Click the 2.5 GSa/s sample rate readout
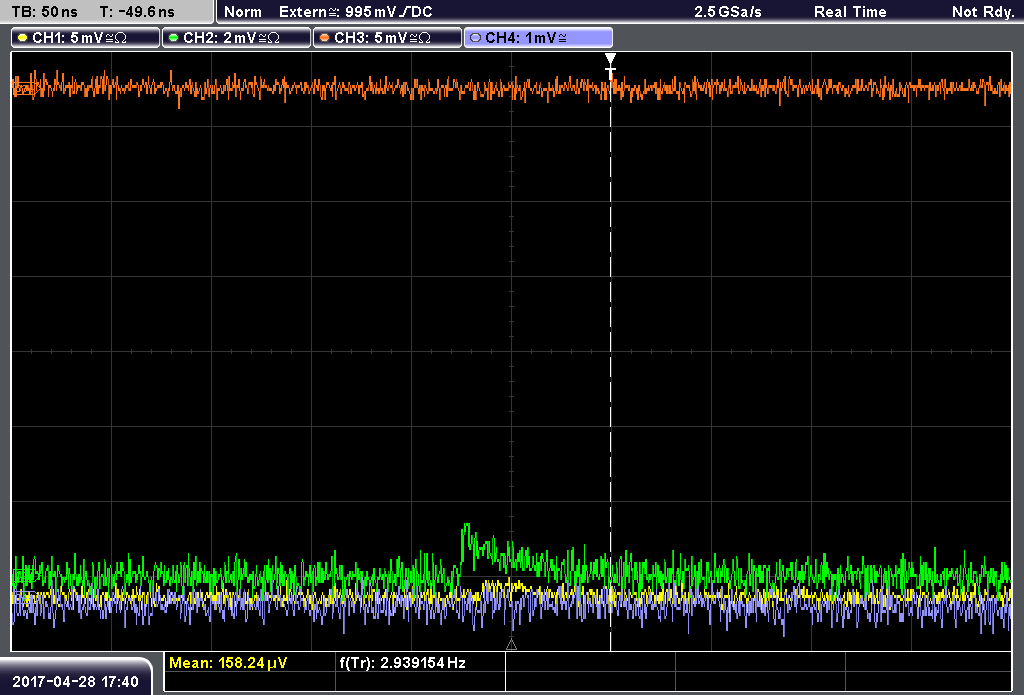 click(x=728, y=12)
